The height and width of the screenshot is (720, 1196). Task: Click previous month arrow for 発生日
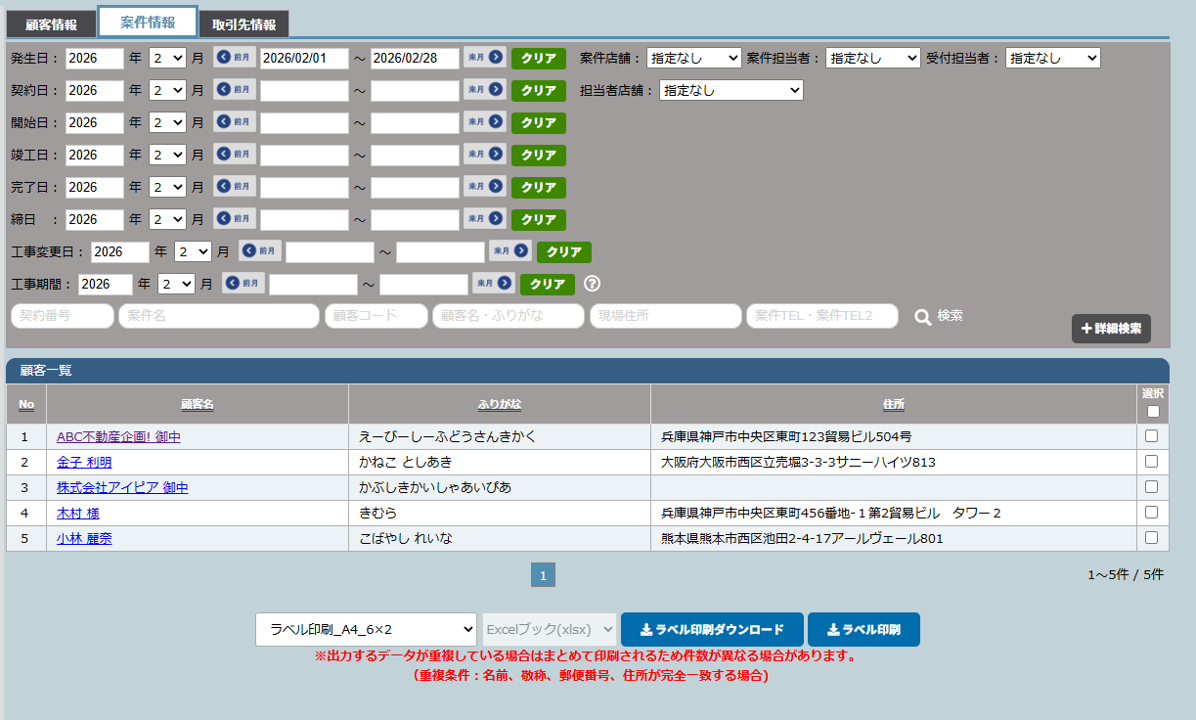click(234, 58)
